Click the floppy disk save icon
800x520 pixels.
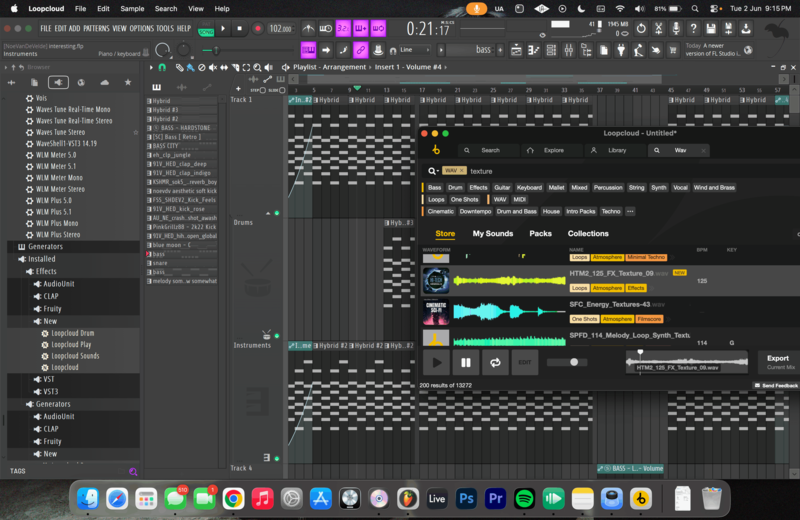711,29
